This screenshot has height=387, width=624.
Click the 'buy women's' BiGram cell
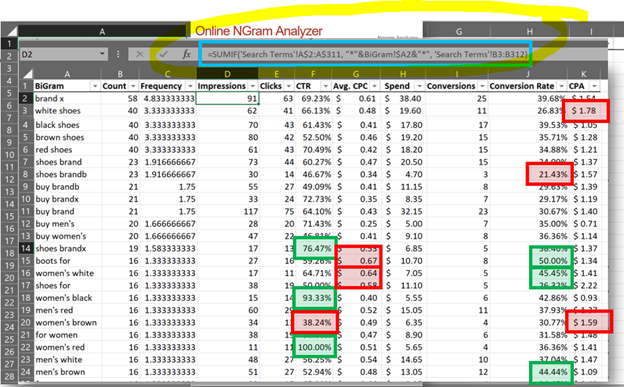(x=66, y=236)
